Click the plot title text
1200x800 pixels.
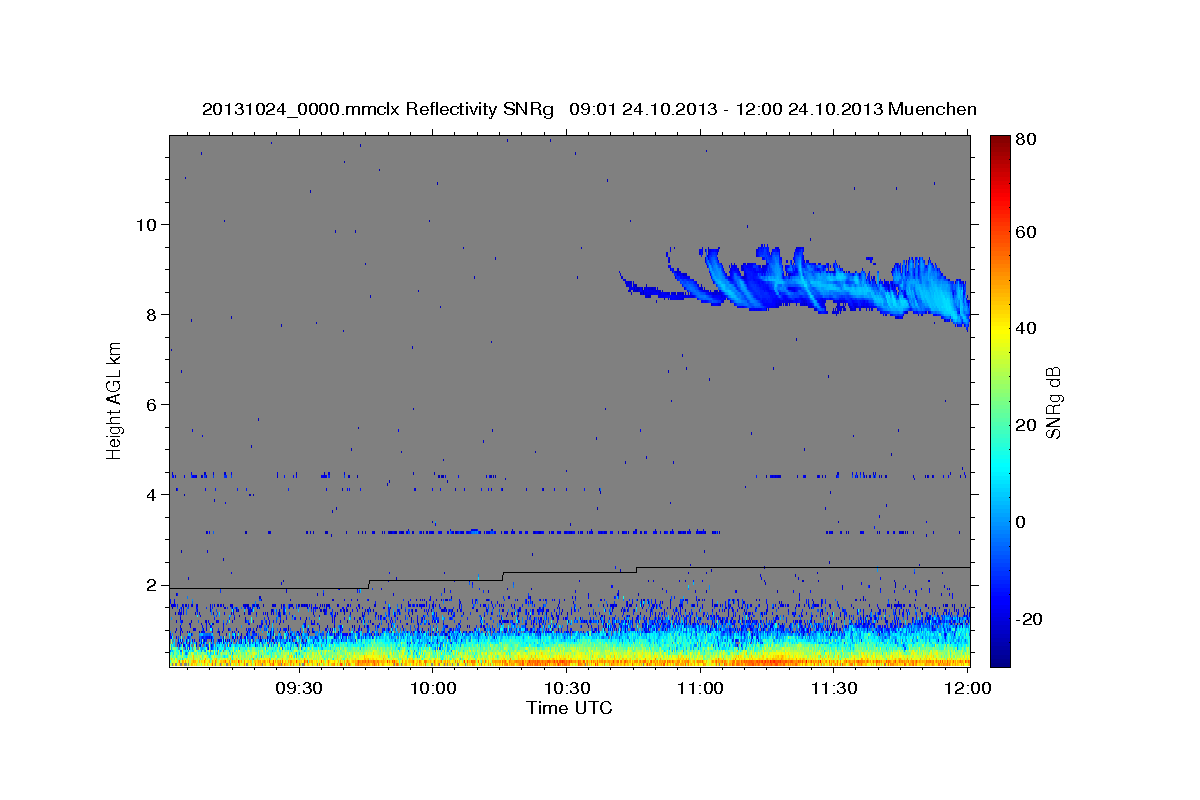(589, 109)
